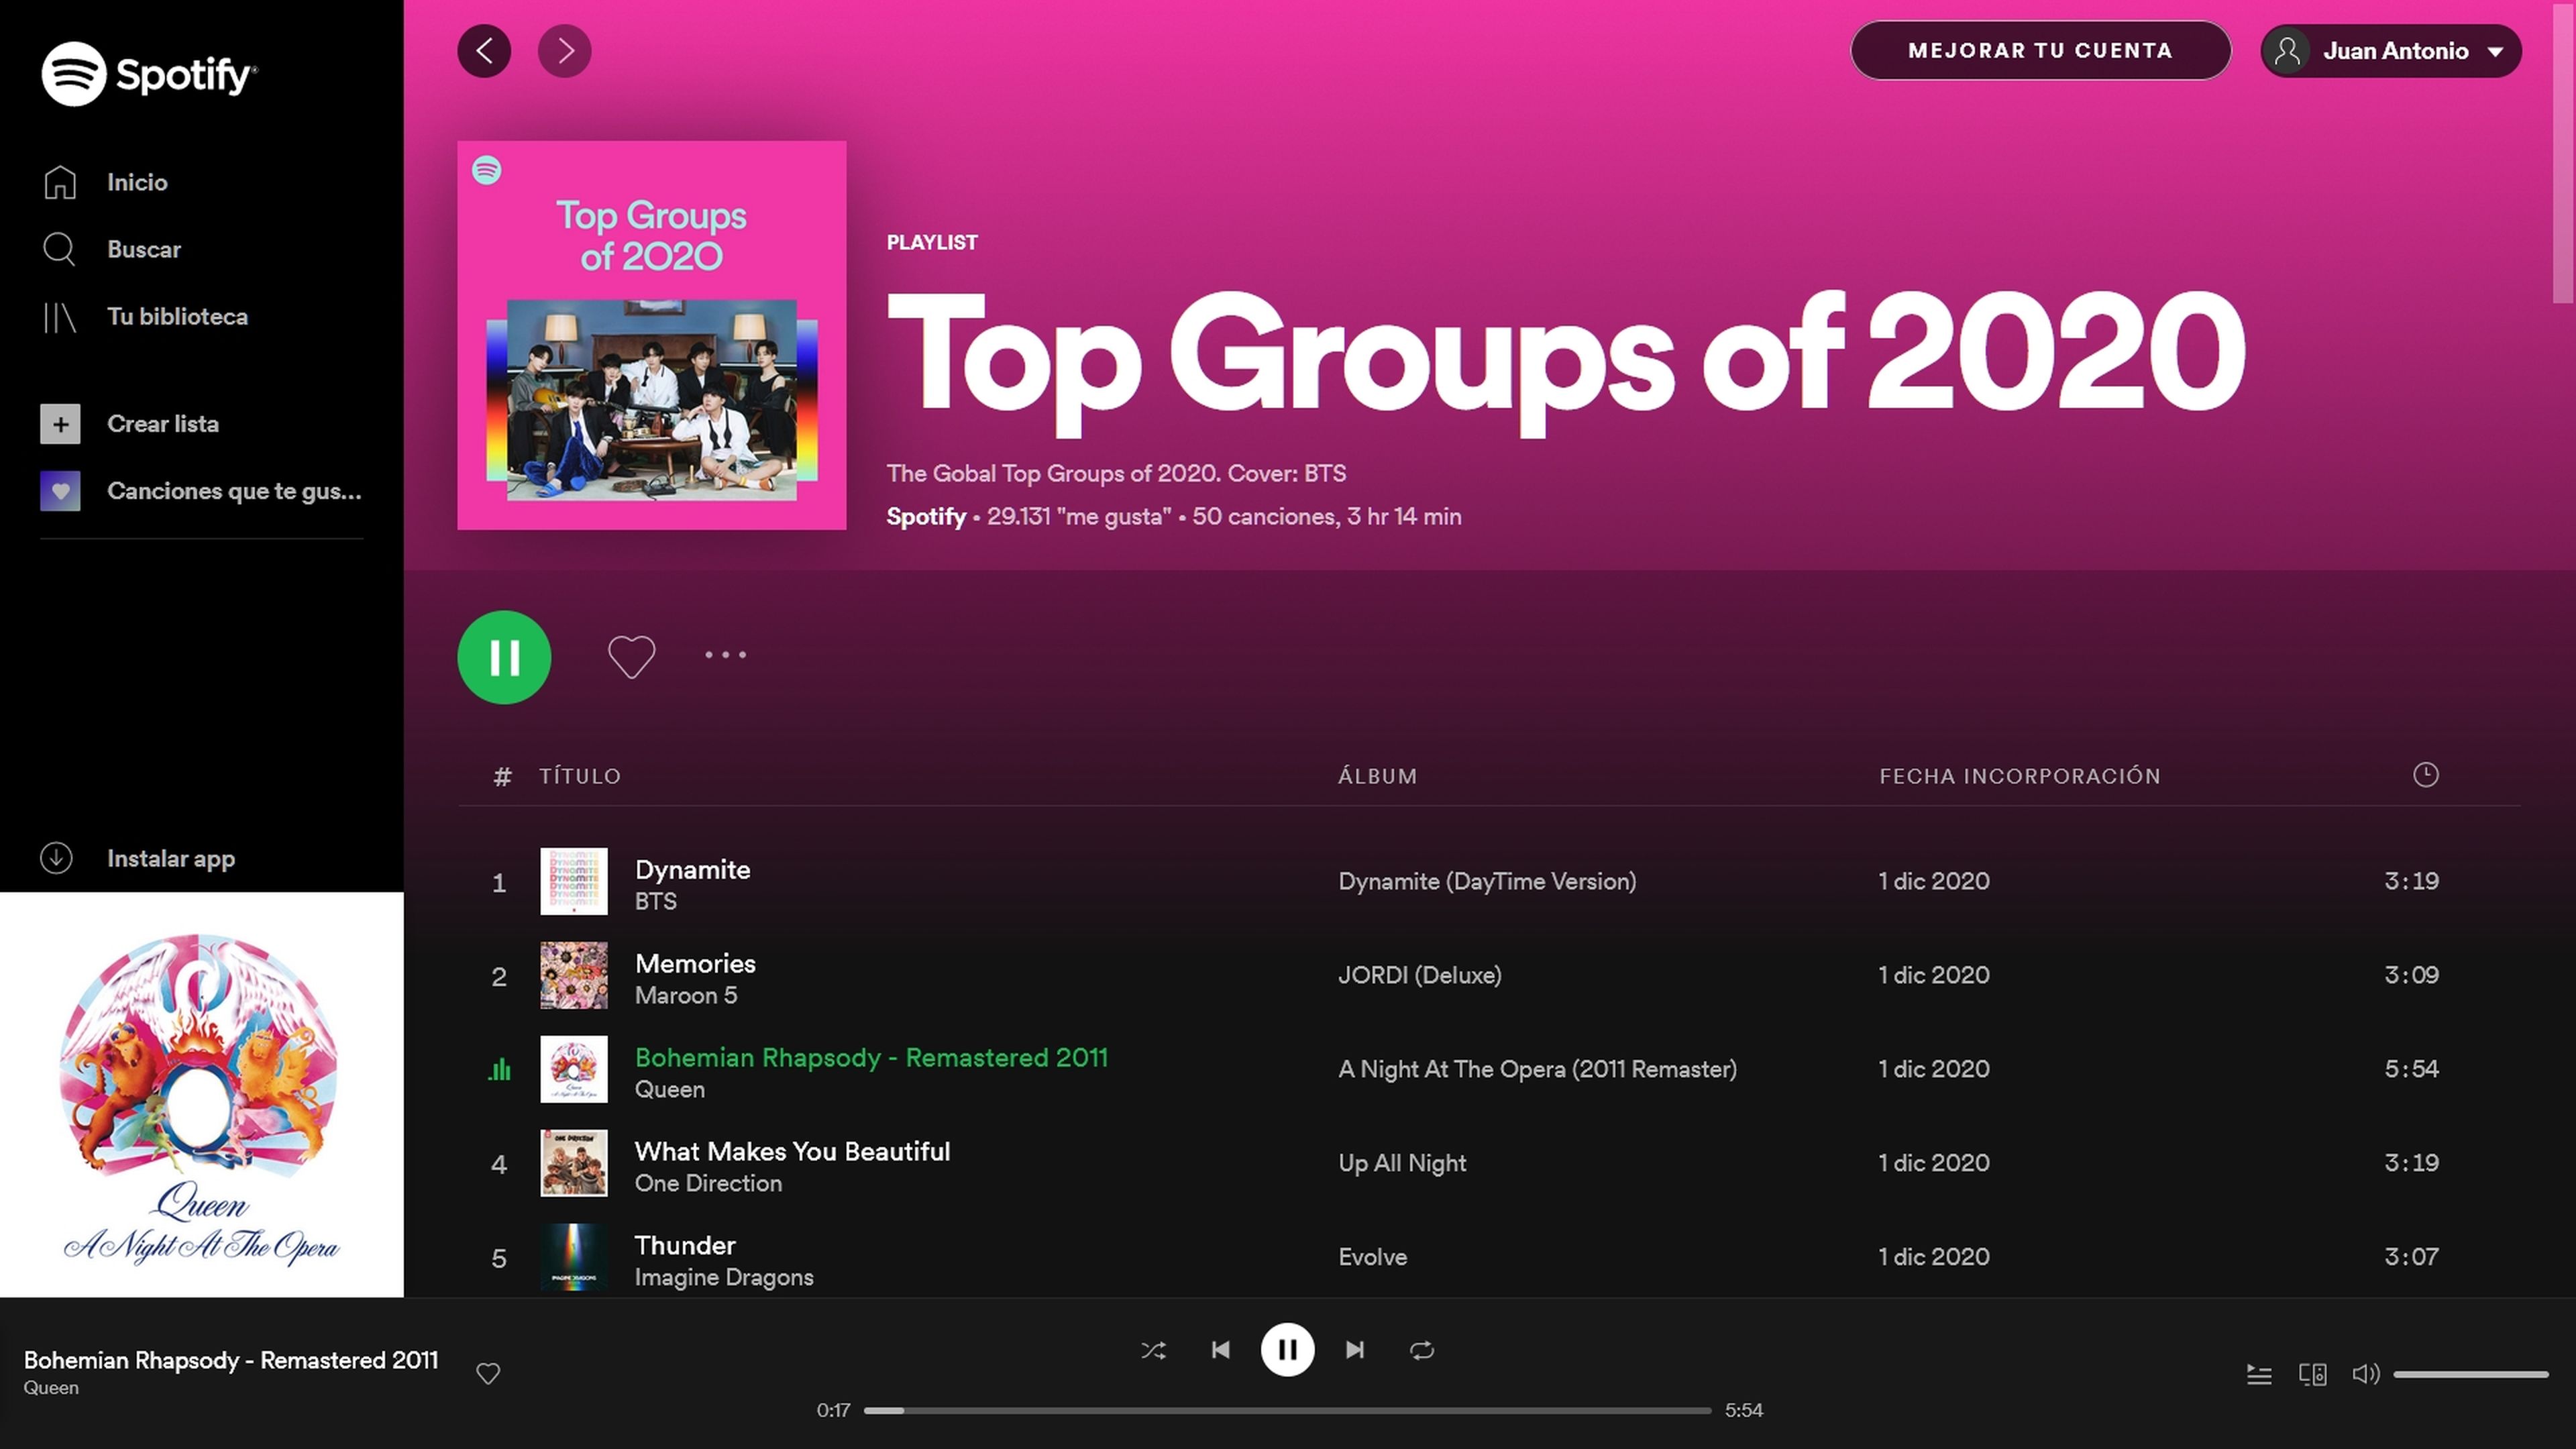Viewport: 2576px width, 1449px height.
Task: Open the Top Groups of 2020 cover image
Action: coord(652,335)
